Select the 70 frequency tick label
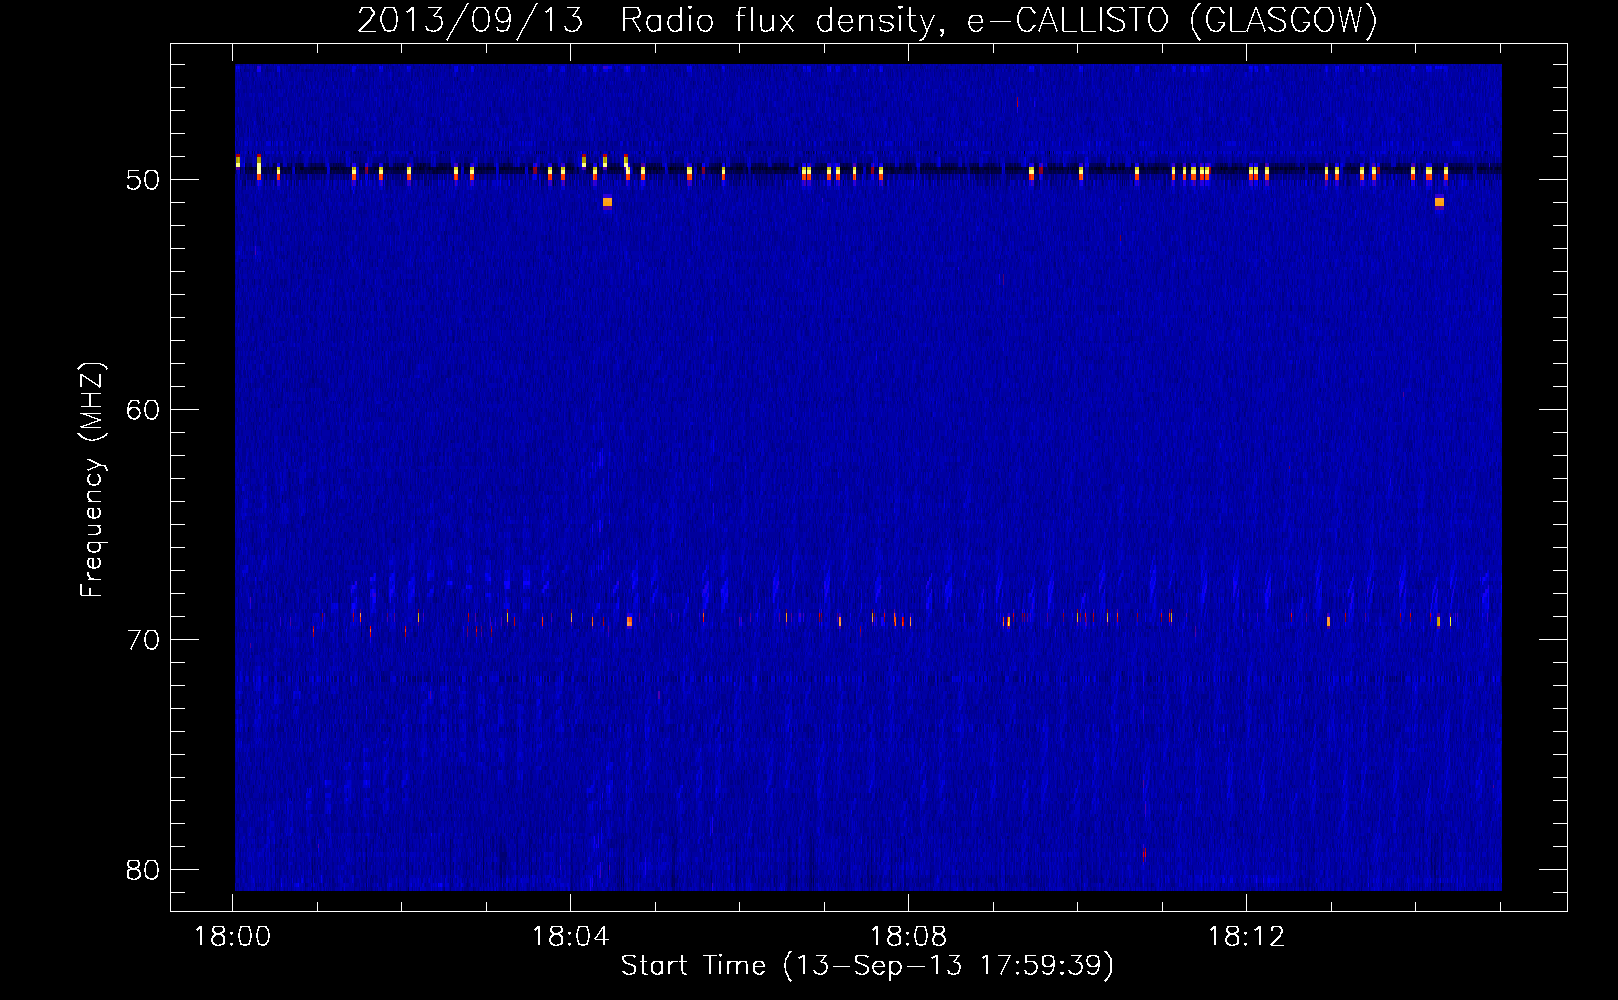This screenshot has height=1000, width=1618. tap(143, 640)
